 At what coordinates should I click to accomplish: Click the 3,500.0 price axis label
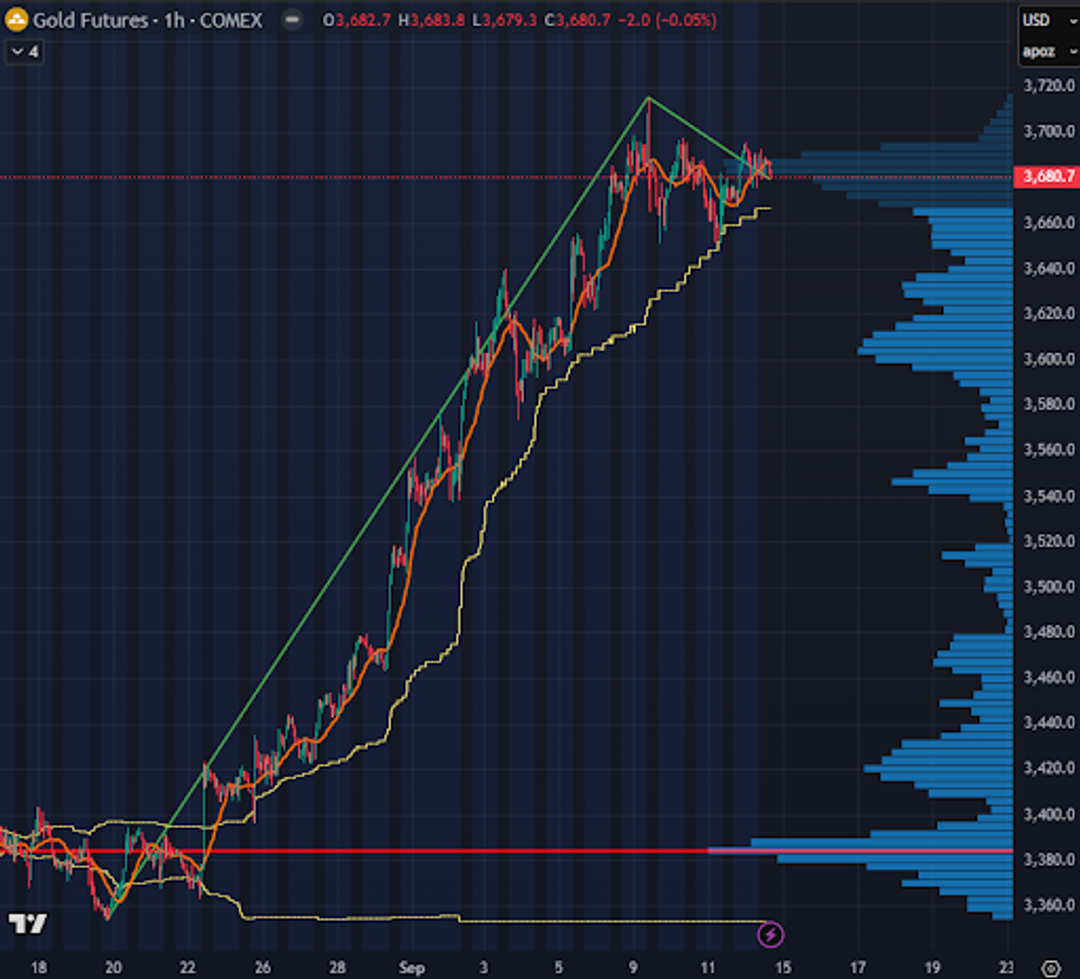1049,587
